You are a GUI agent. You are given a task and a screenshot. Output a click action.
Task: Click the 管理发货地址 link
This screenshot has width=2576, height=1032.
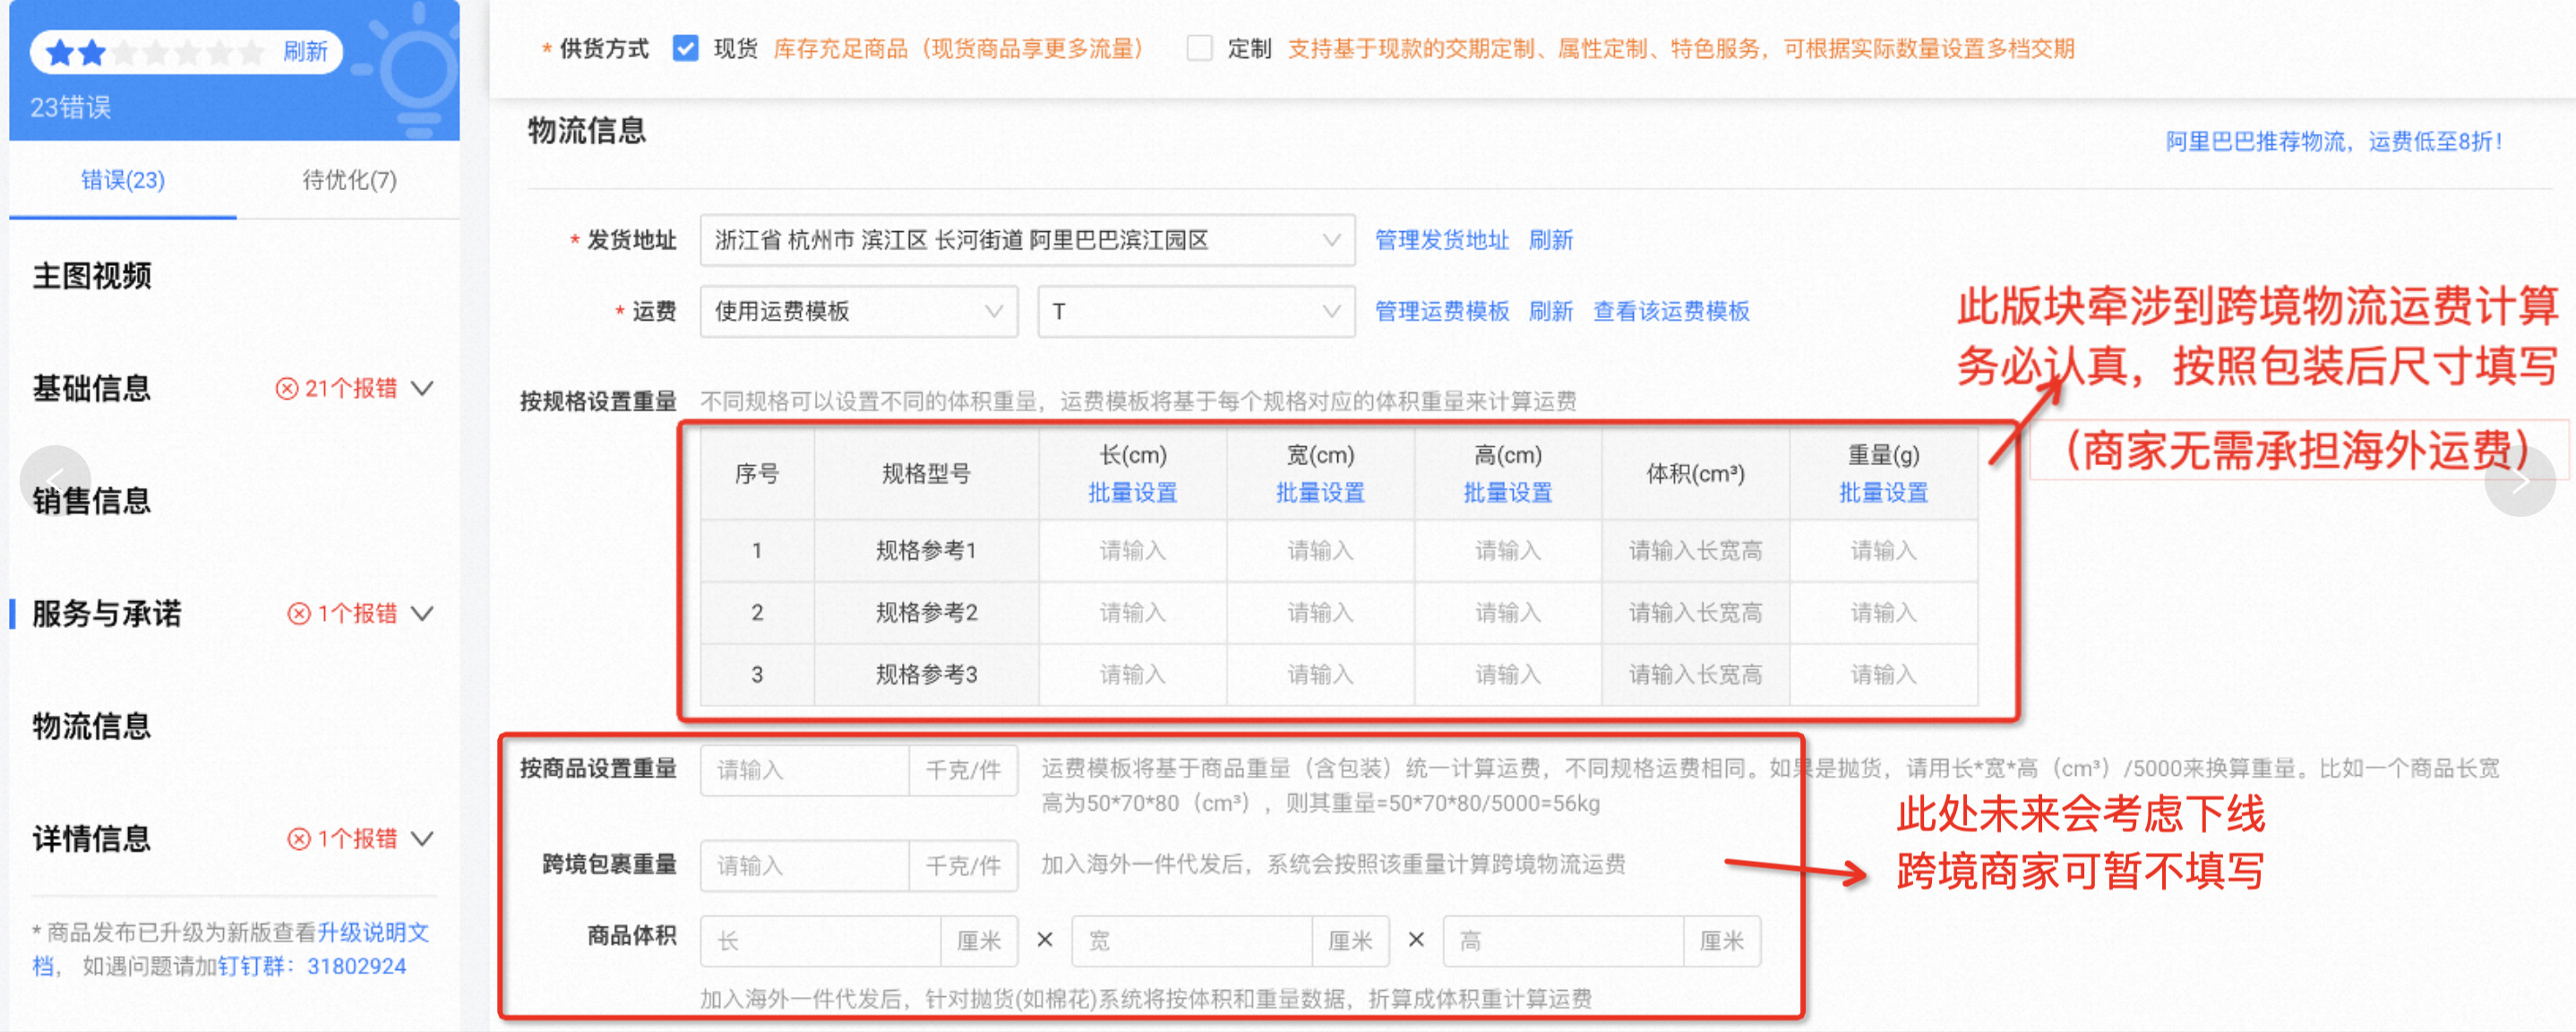[1441, 240]
